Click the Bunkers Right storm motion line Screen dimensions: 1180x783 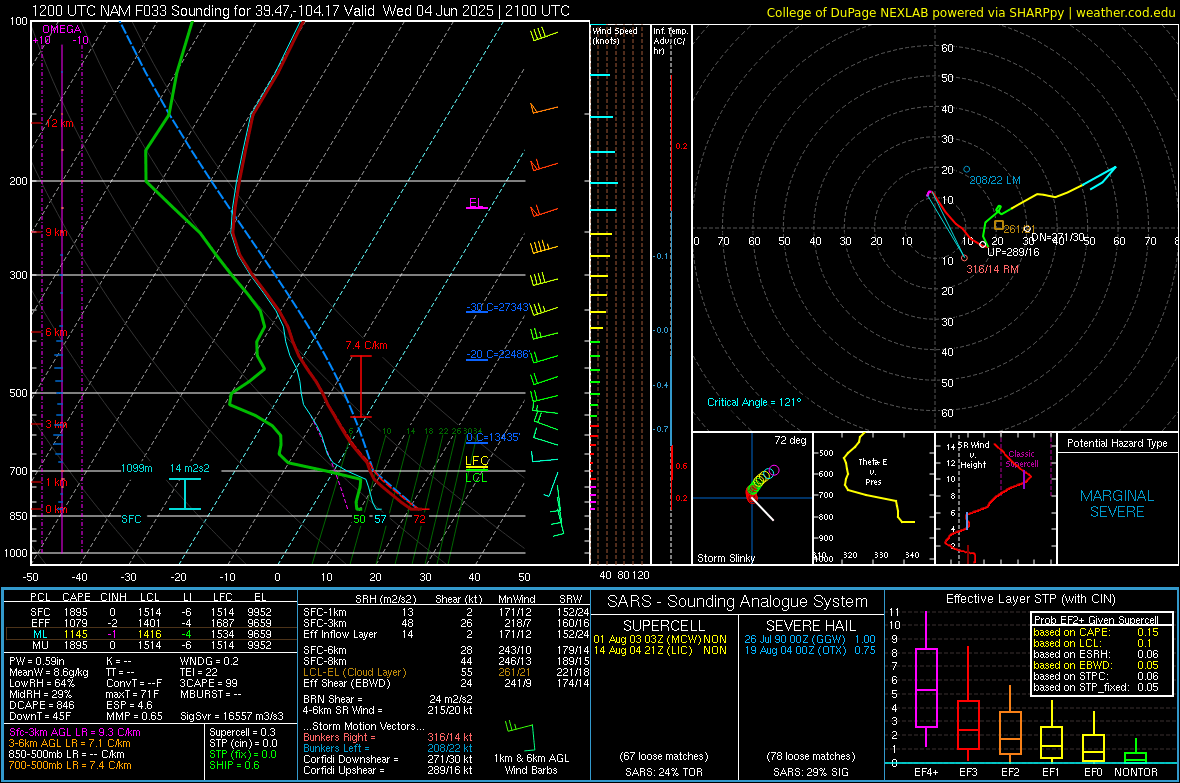[388, 737]
